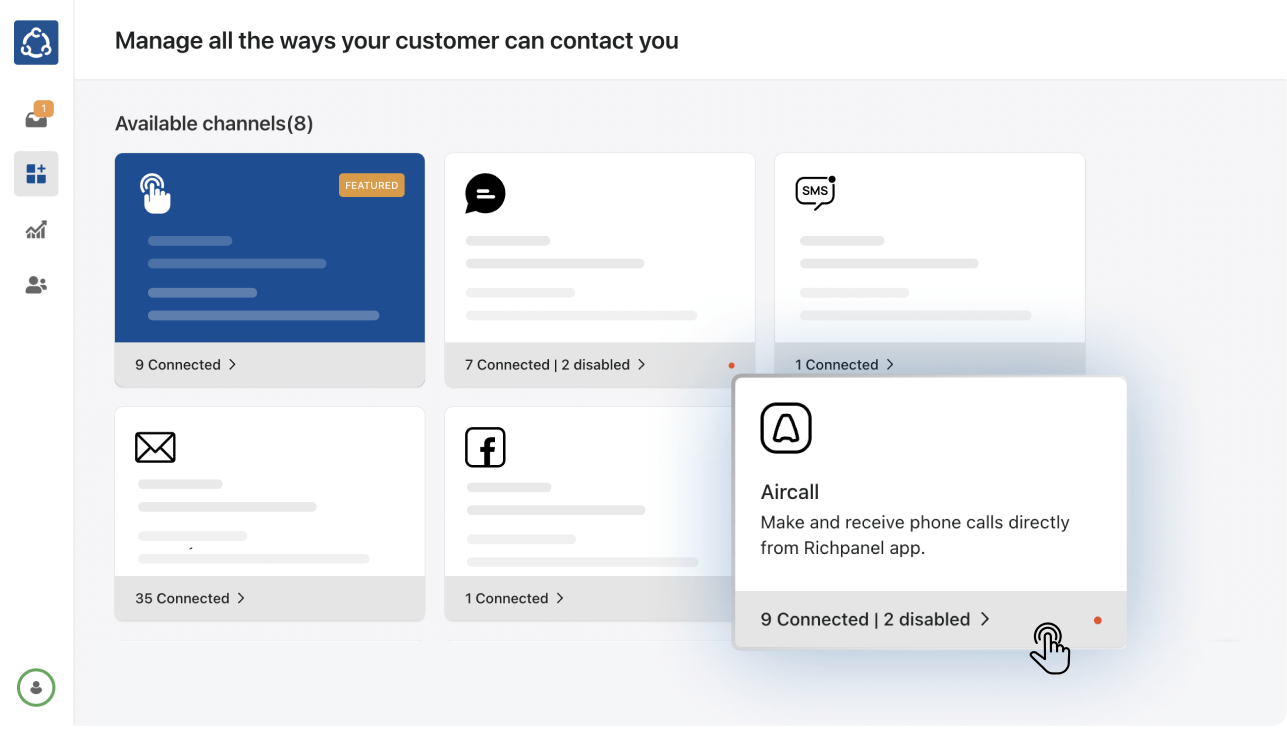Open the inbox with notification badge
This screenshot has width=1287, height=750.
(36, 119)
